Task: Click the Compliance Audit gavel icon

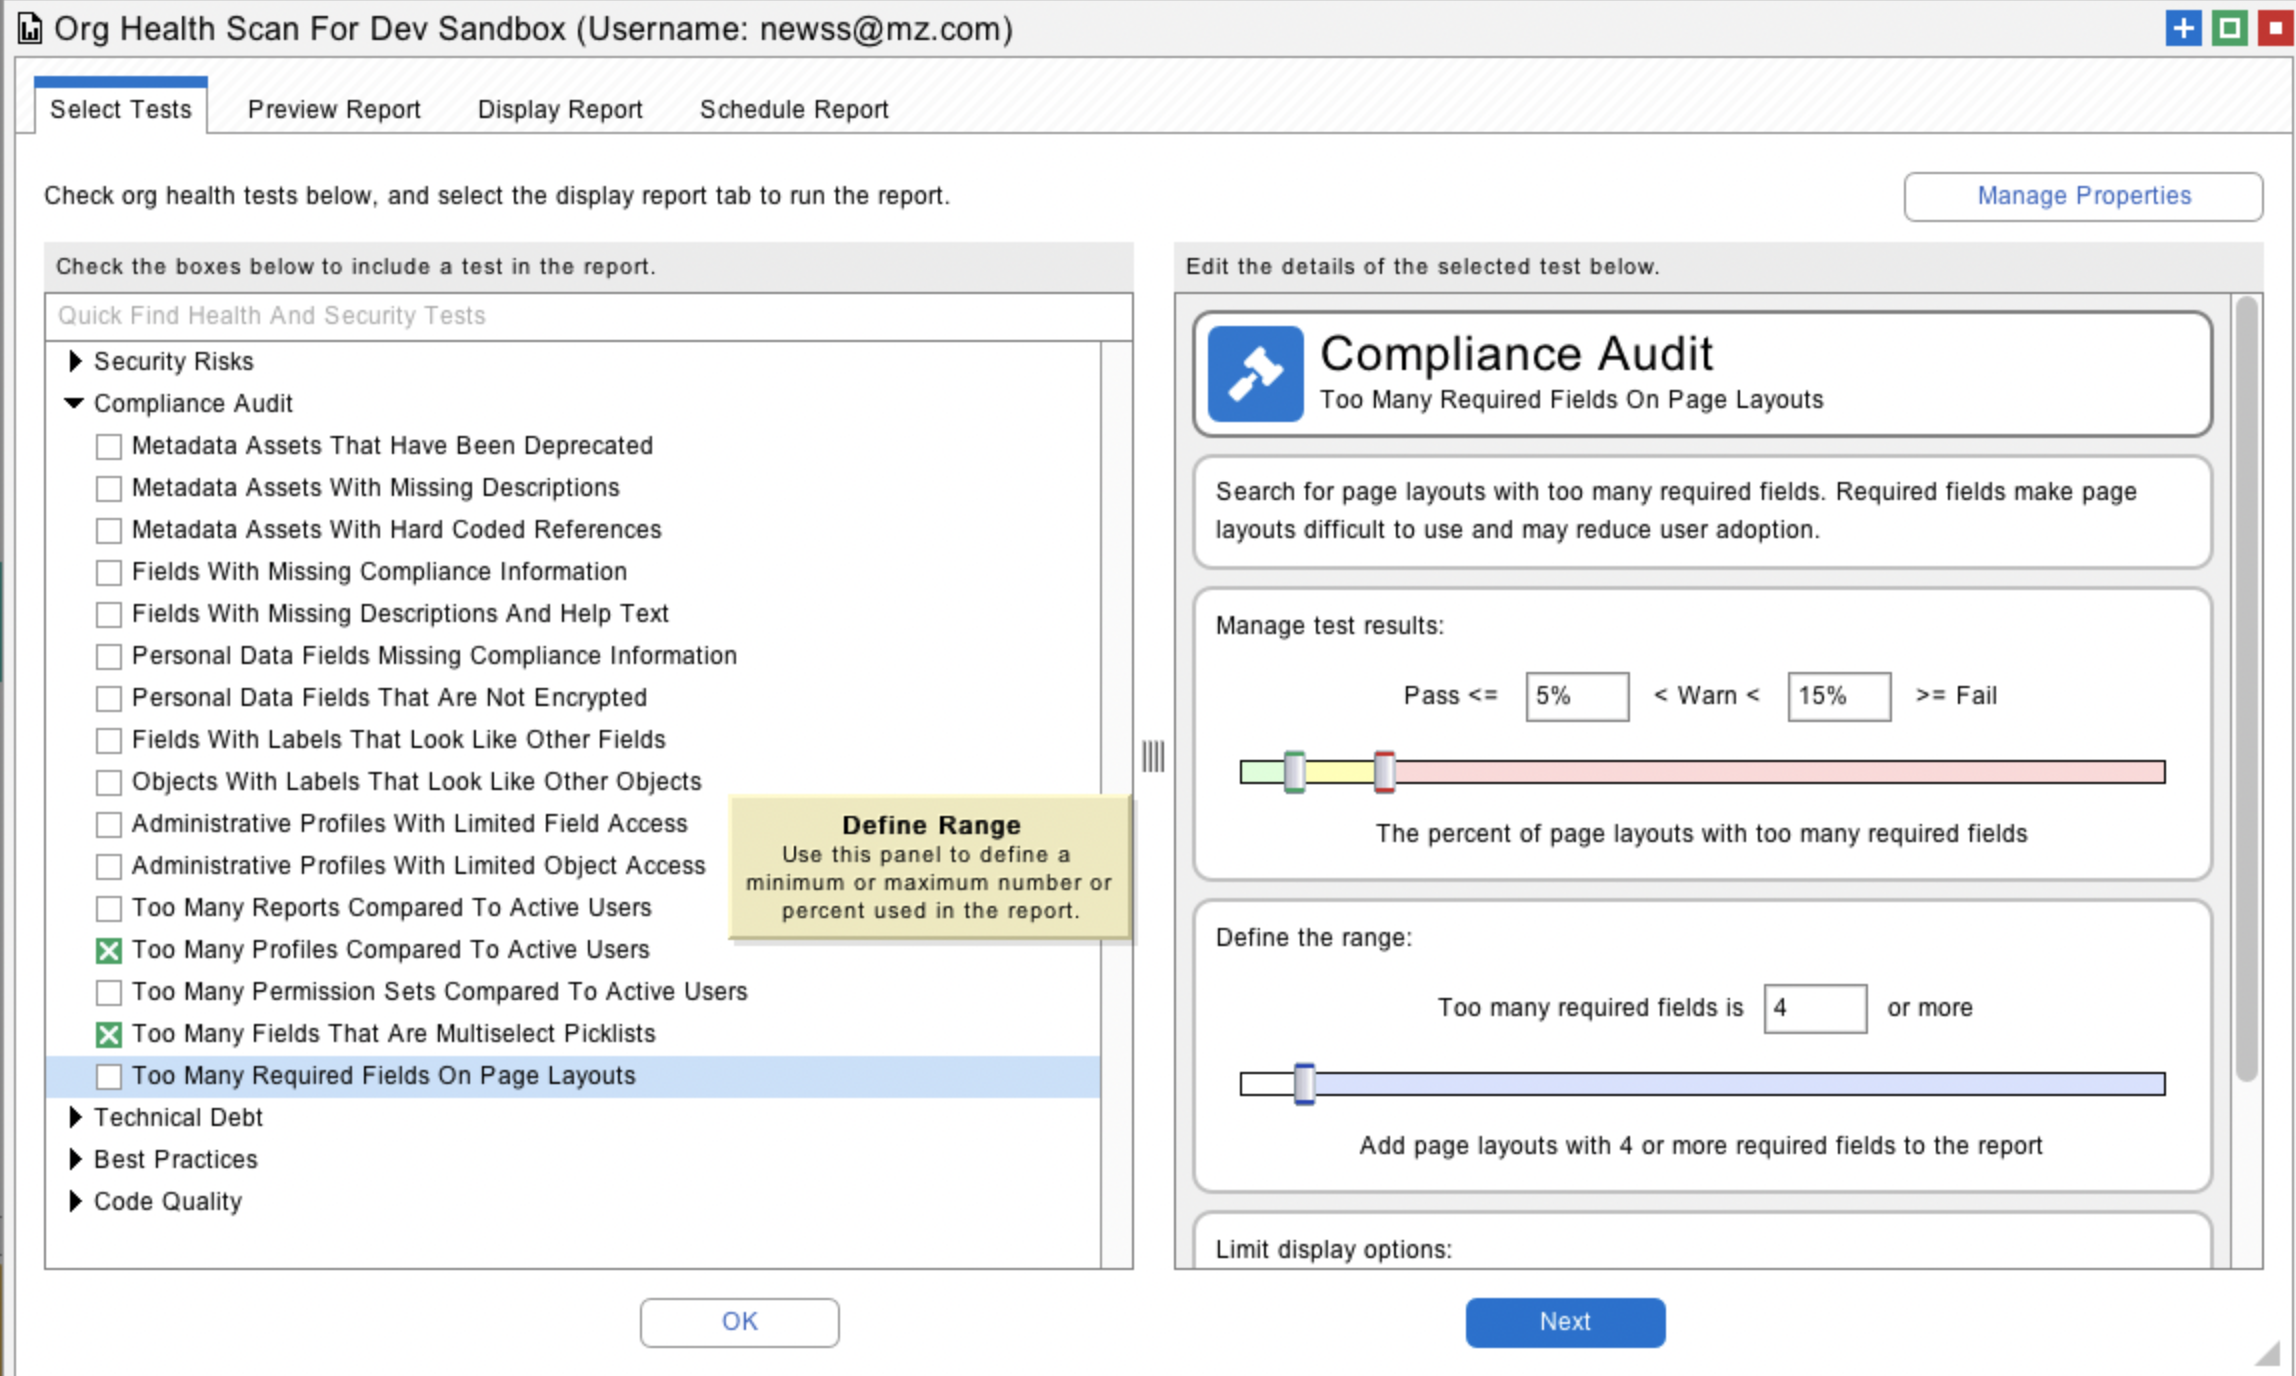Action: tap(1255, 373)
